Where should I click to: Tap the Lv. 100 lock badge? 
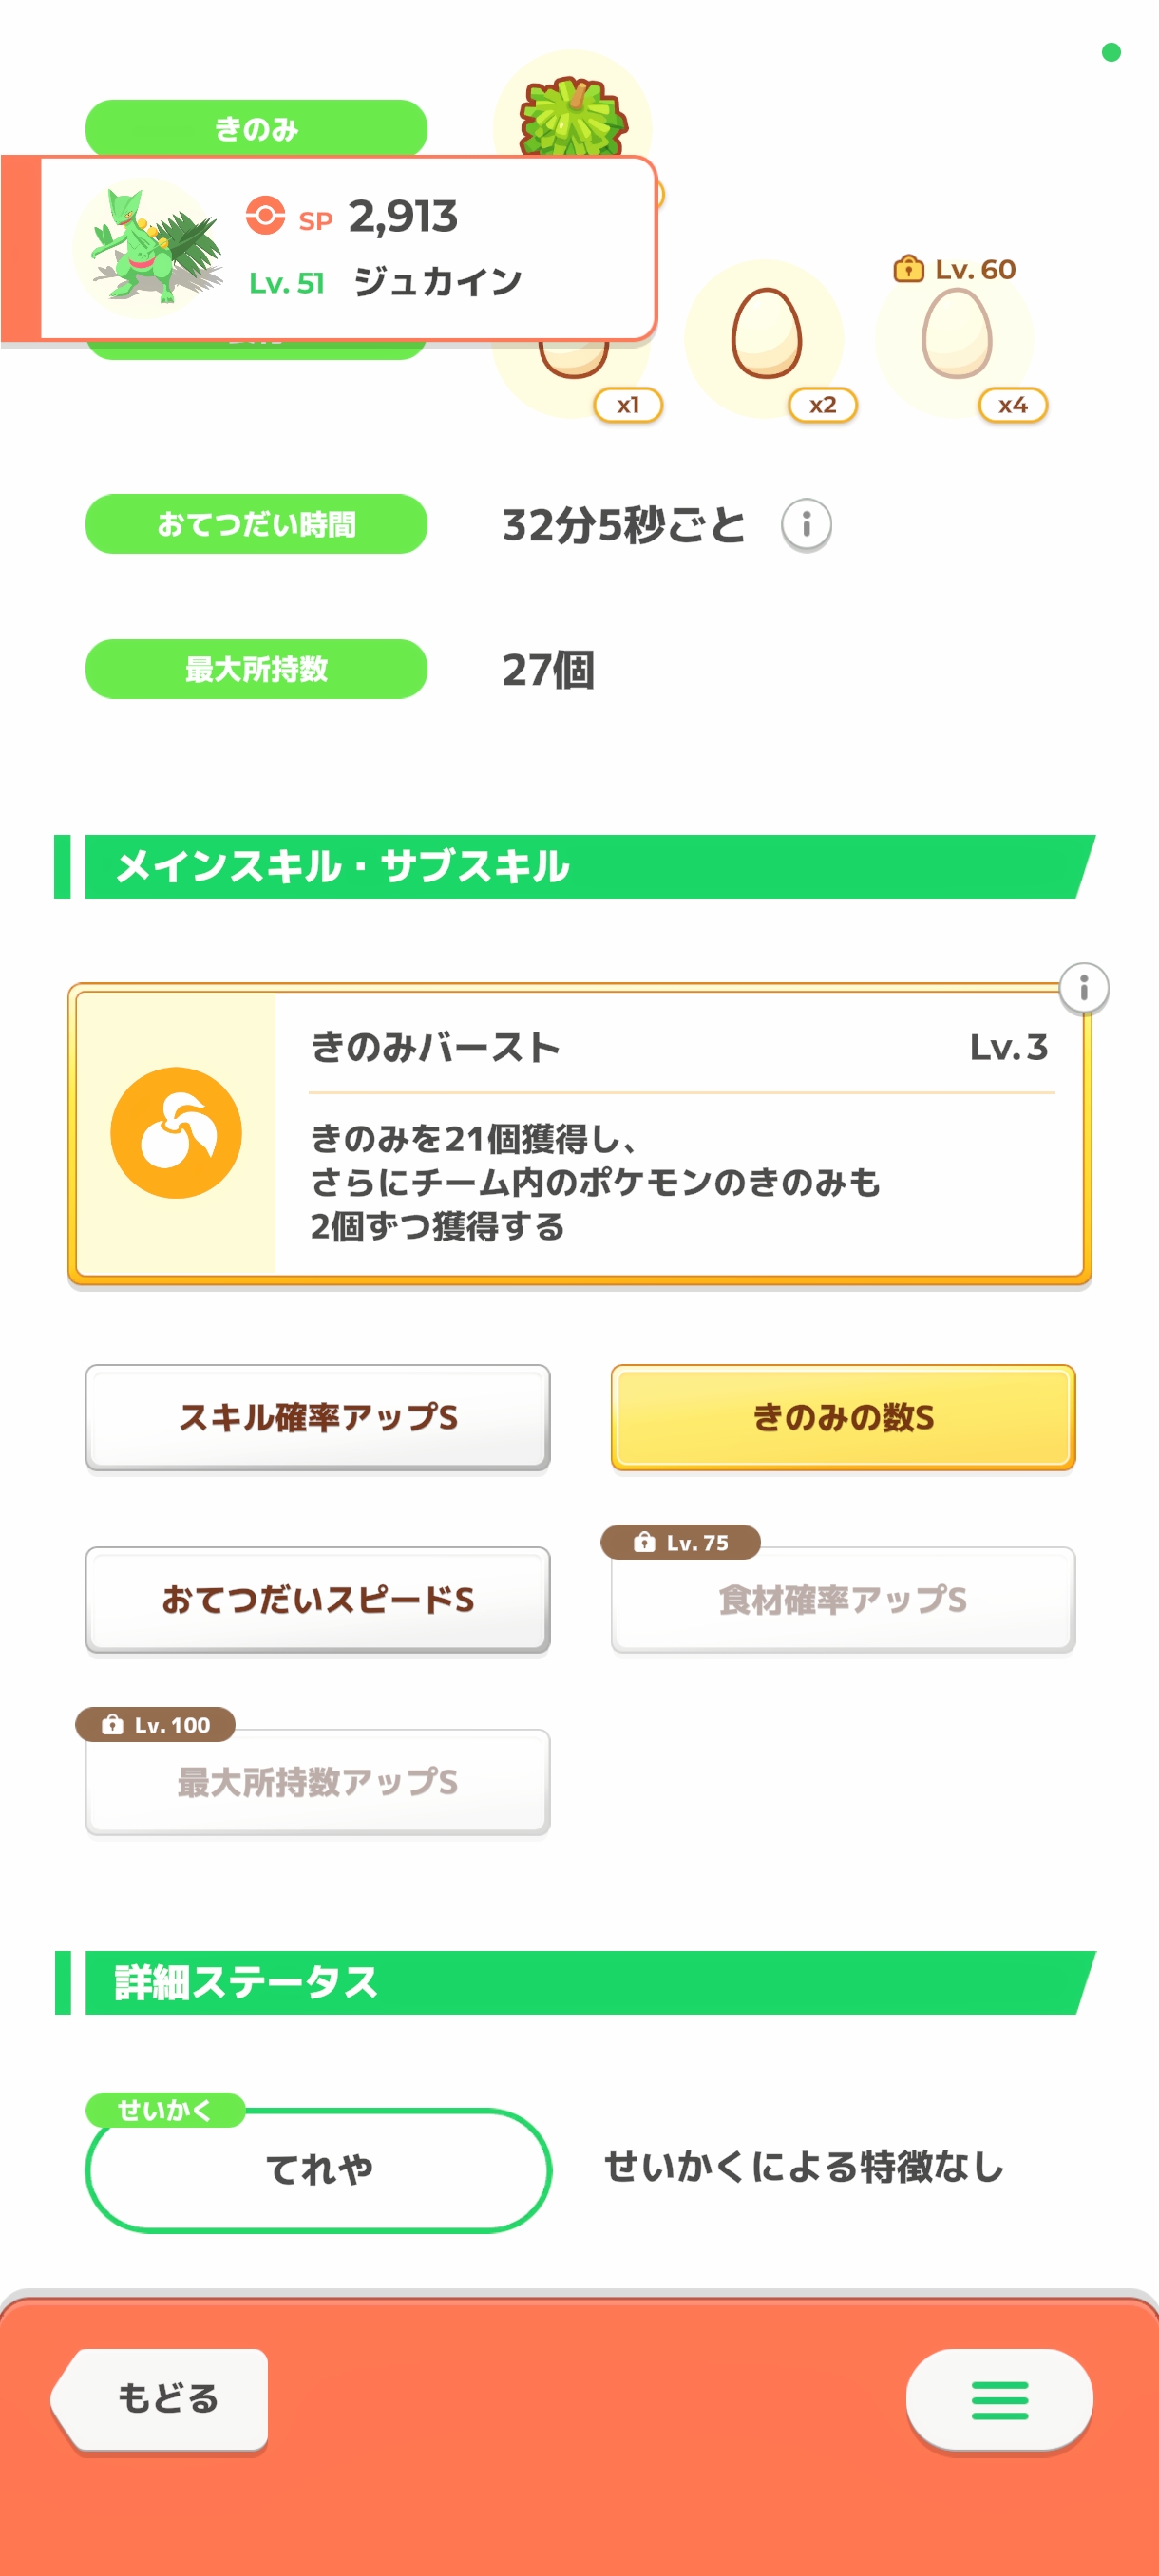156,1724
